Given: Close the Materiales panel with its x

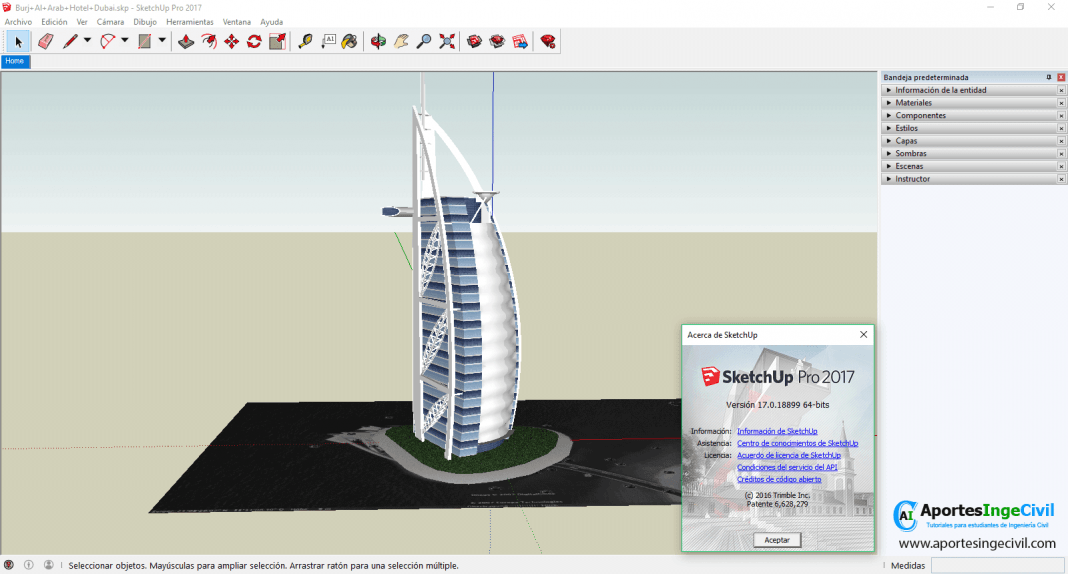Looking at the screenshot, I should [1061, 103].
